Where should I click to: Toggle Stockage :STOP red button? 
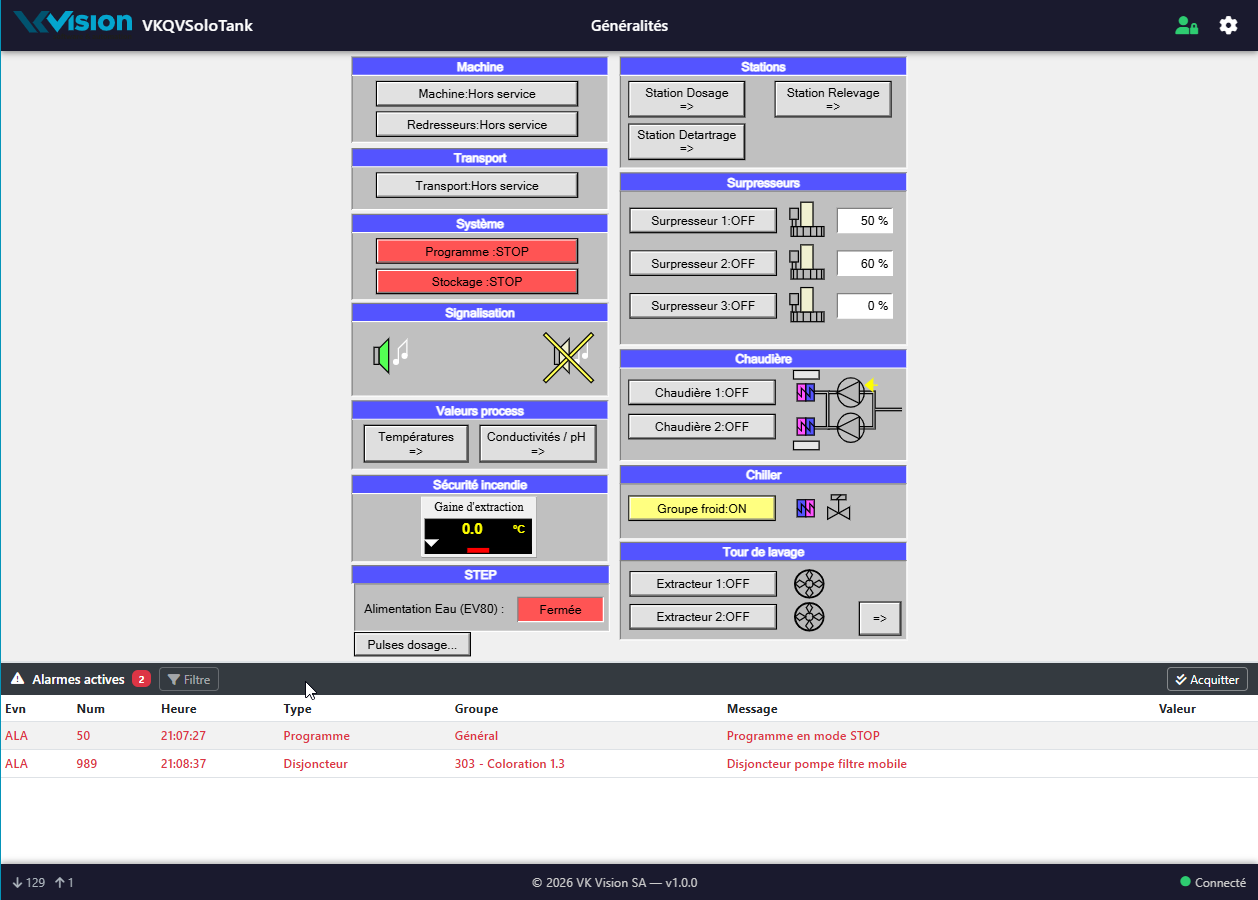tap(477, 282)
